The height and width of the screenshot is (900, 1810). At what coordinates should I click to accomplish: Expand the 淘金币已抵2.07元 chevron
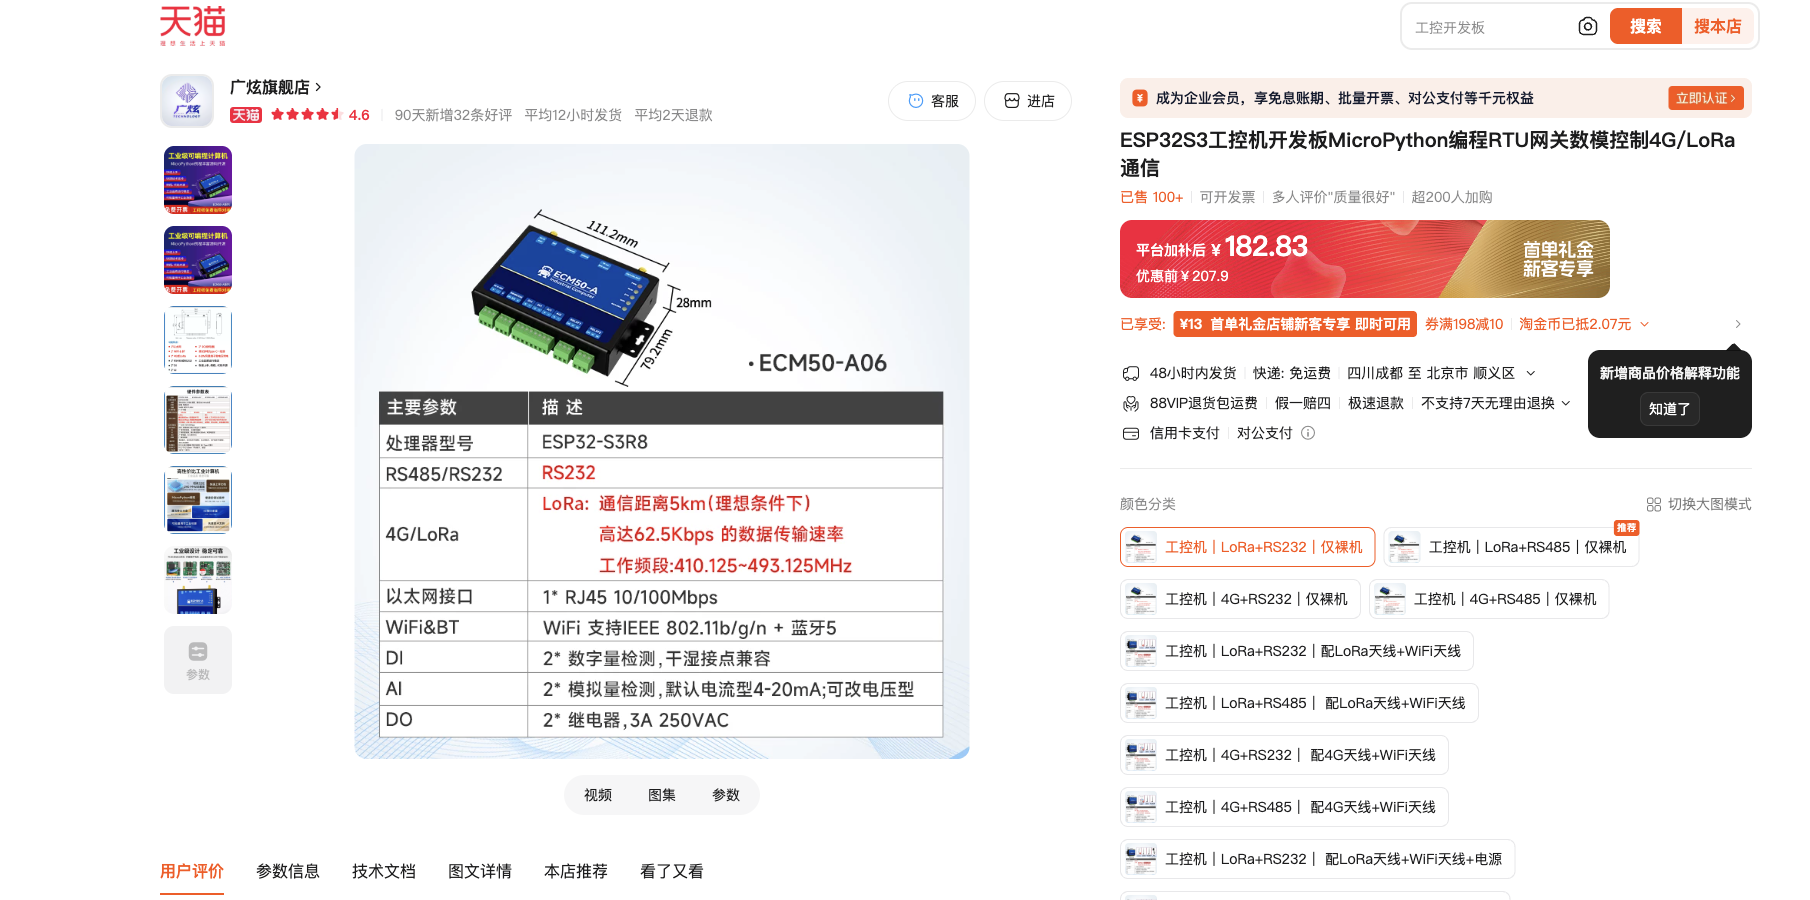pos(1644,324)
